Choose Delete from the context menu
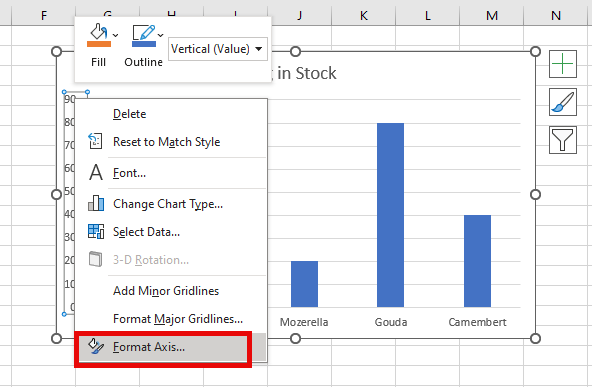Image resolution: width=592 pixels, height=387 pixels. [x=130, y=114]
